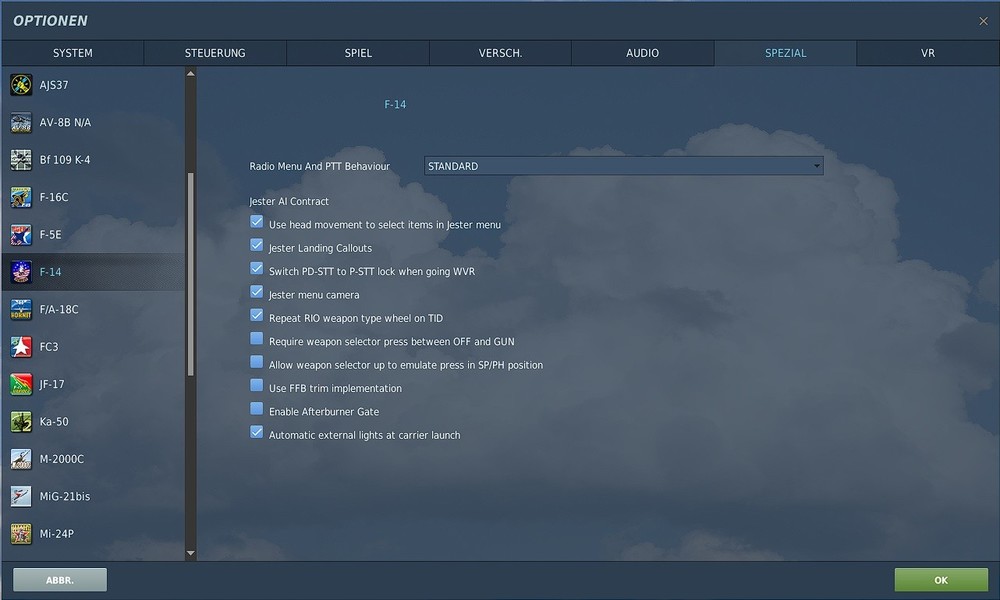This screenshot has width=1000, height=600.
Task: Toggle Switch PD-STT to P-STT lock checkbox
Action: [x=256, y=268]
